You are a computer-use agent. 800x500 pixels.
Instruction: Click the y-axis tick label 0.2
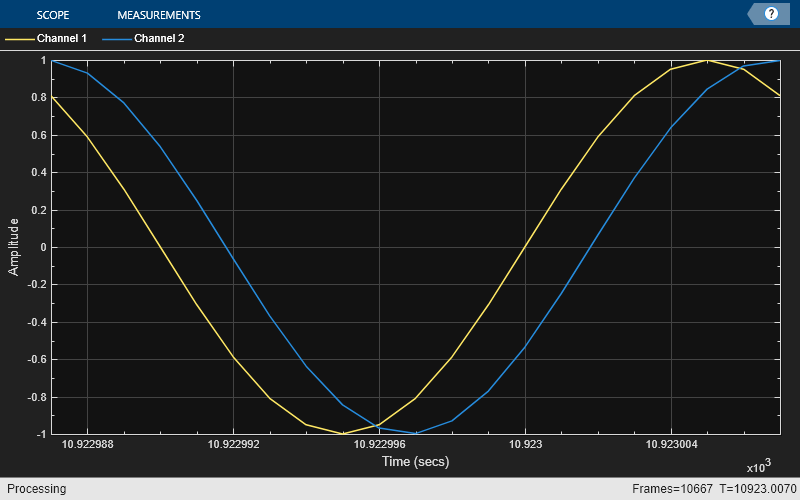(39, 210)
